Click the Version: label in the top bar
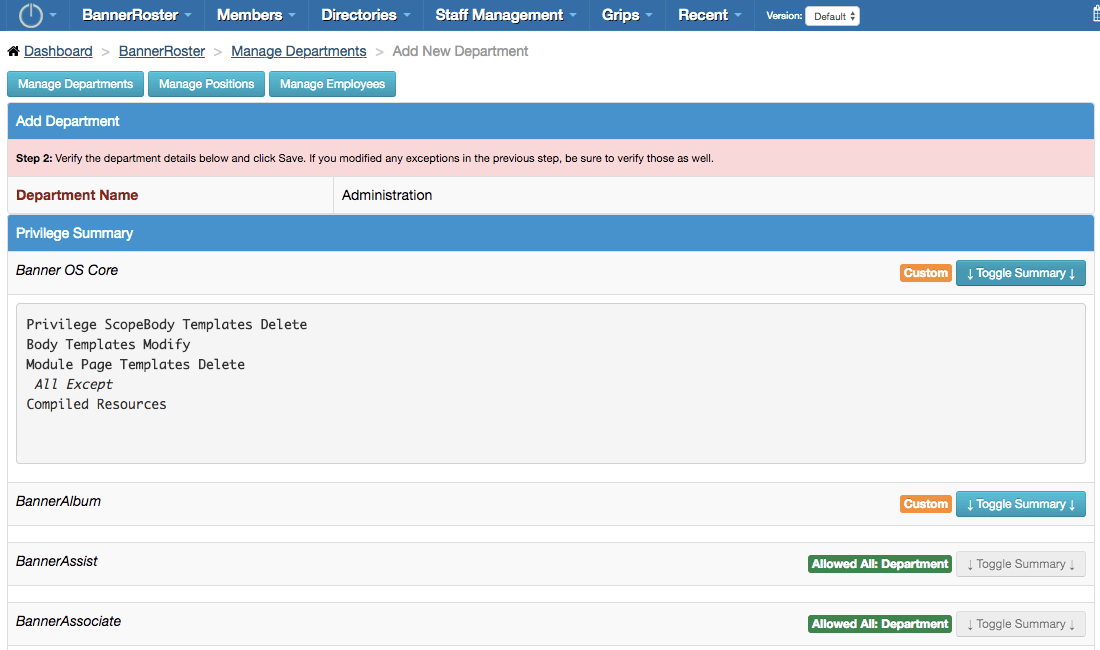This screenshot has width=1100, height=650. (x=784, y=15)
